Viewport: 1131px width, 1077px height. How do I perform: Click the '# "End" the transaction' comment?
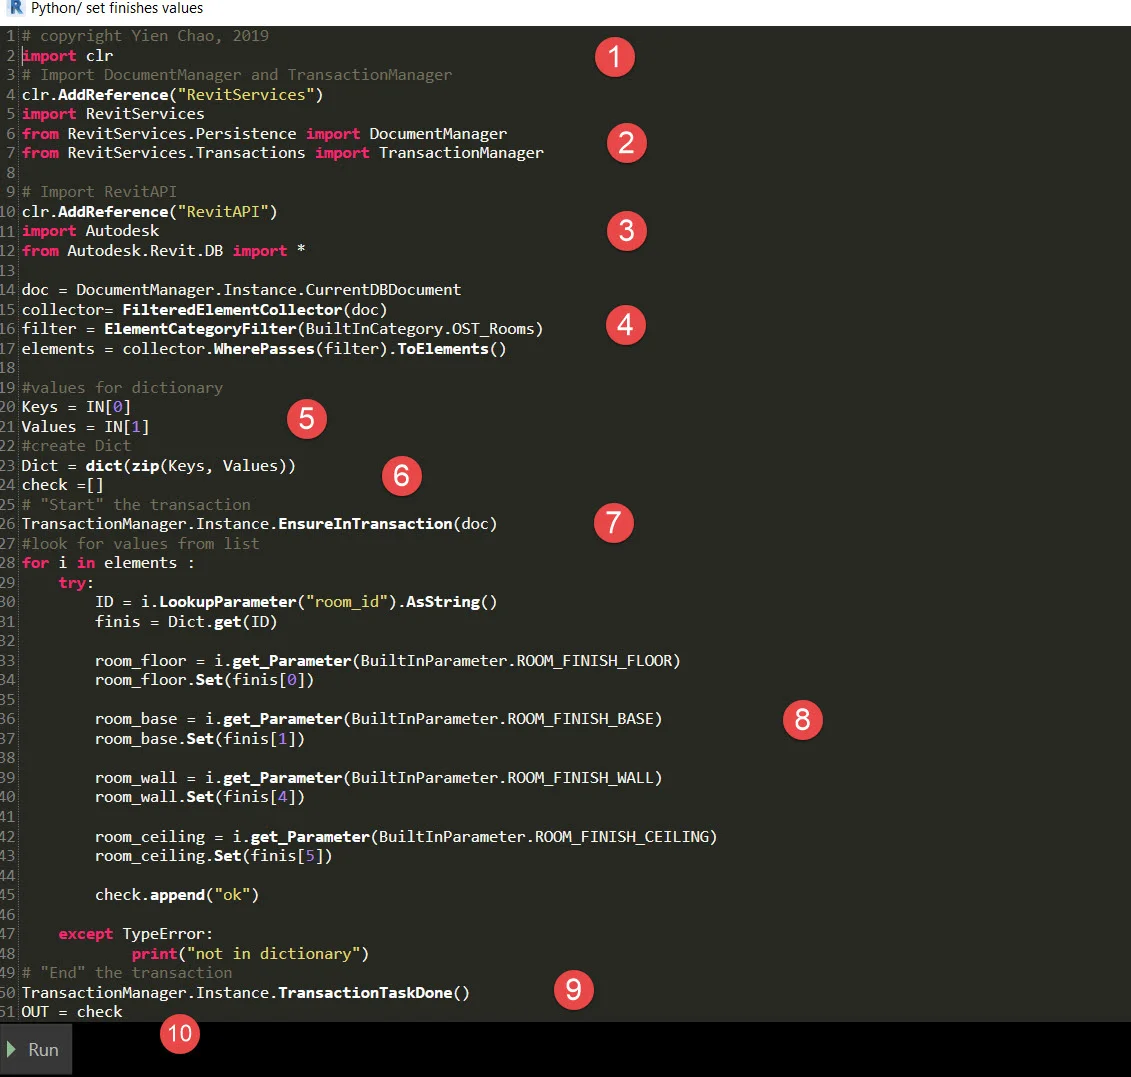[127, 972]
